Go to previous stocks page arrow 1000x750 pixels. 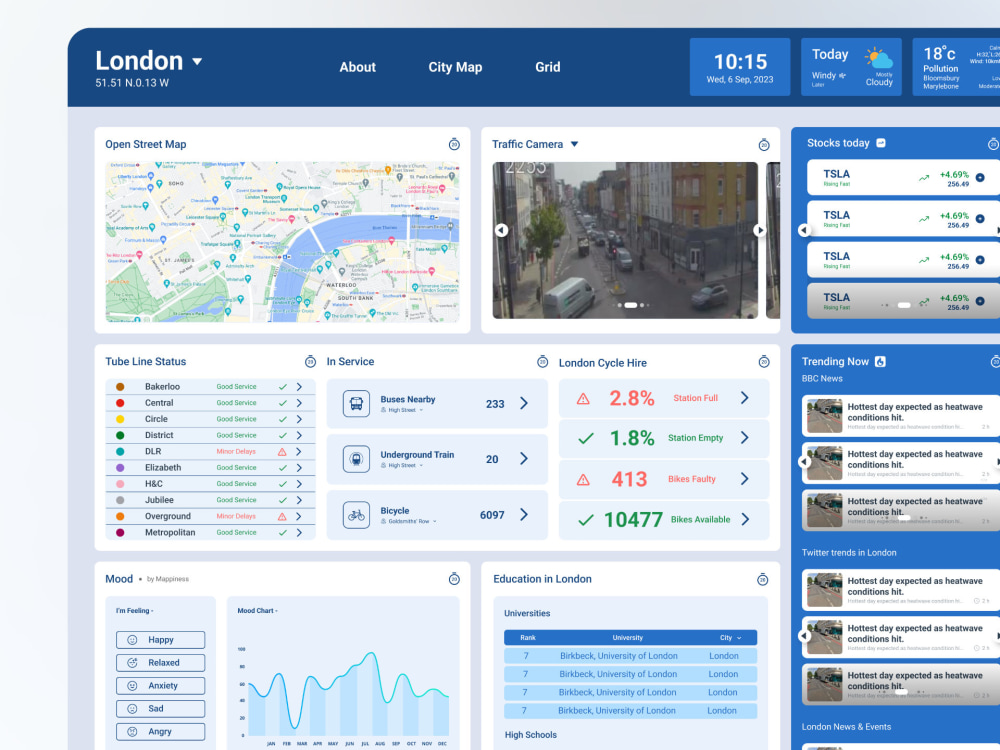click(804, 230)
